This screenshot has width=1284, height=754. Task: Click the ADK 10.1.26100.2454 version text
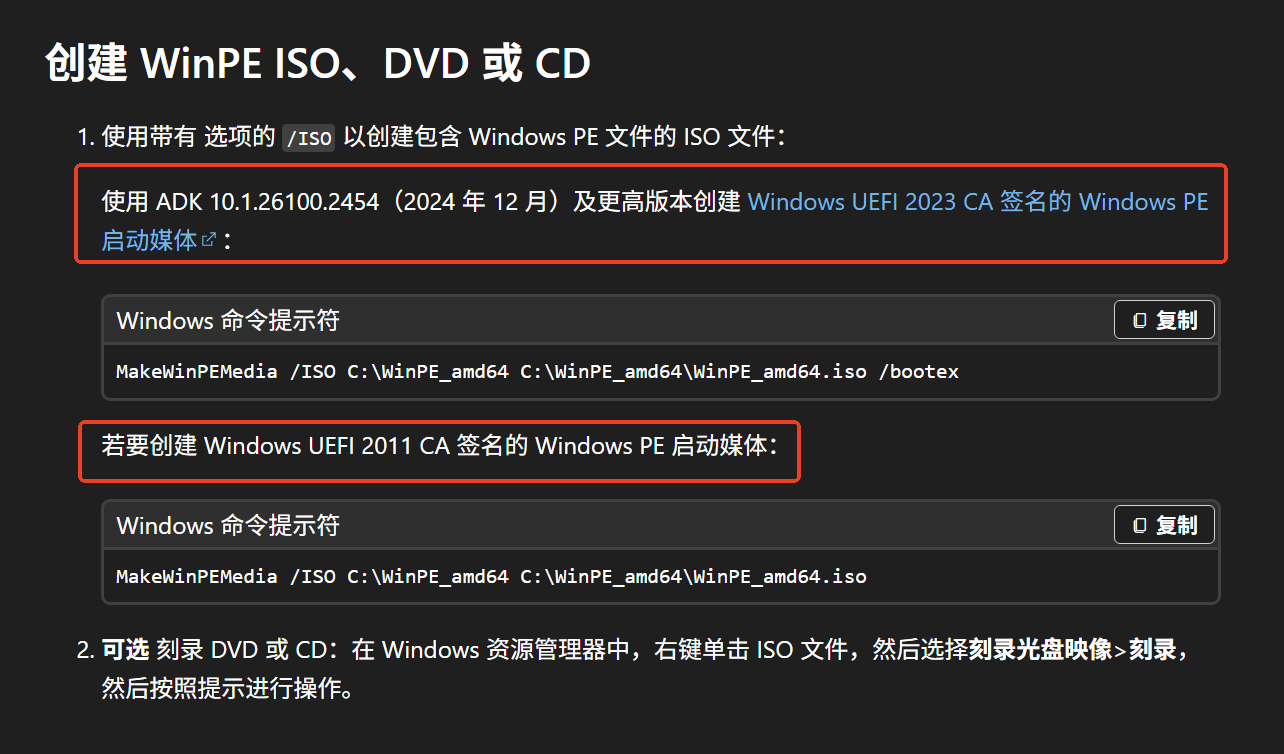[x=268, y=201]
